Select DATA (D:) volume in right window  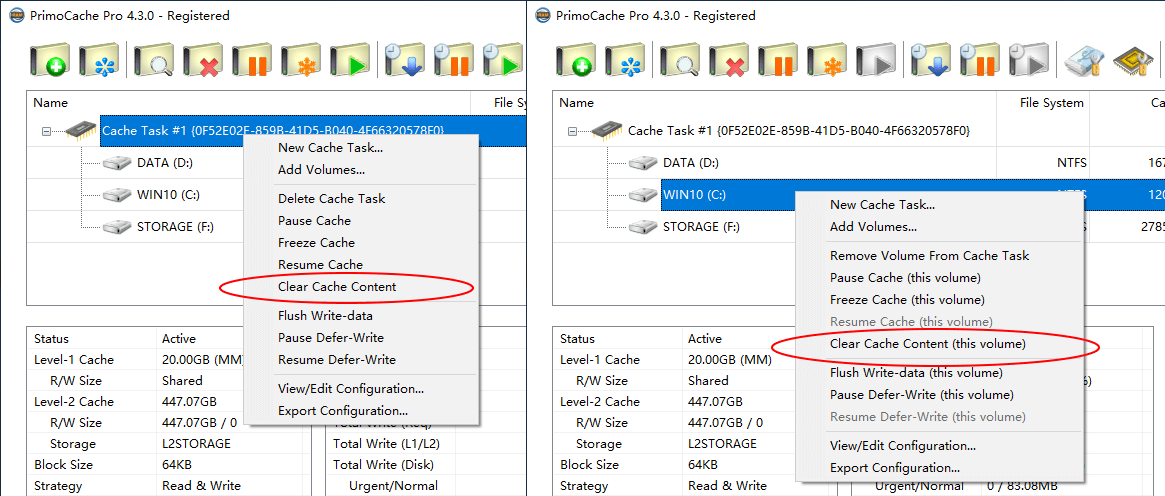point(692,163)
